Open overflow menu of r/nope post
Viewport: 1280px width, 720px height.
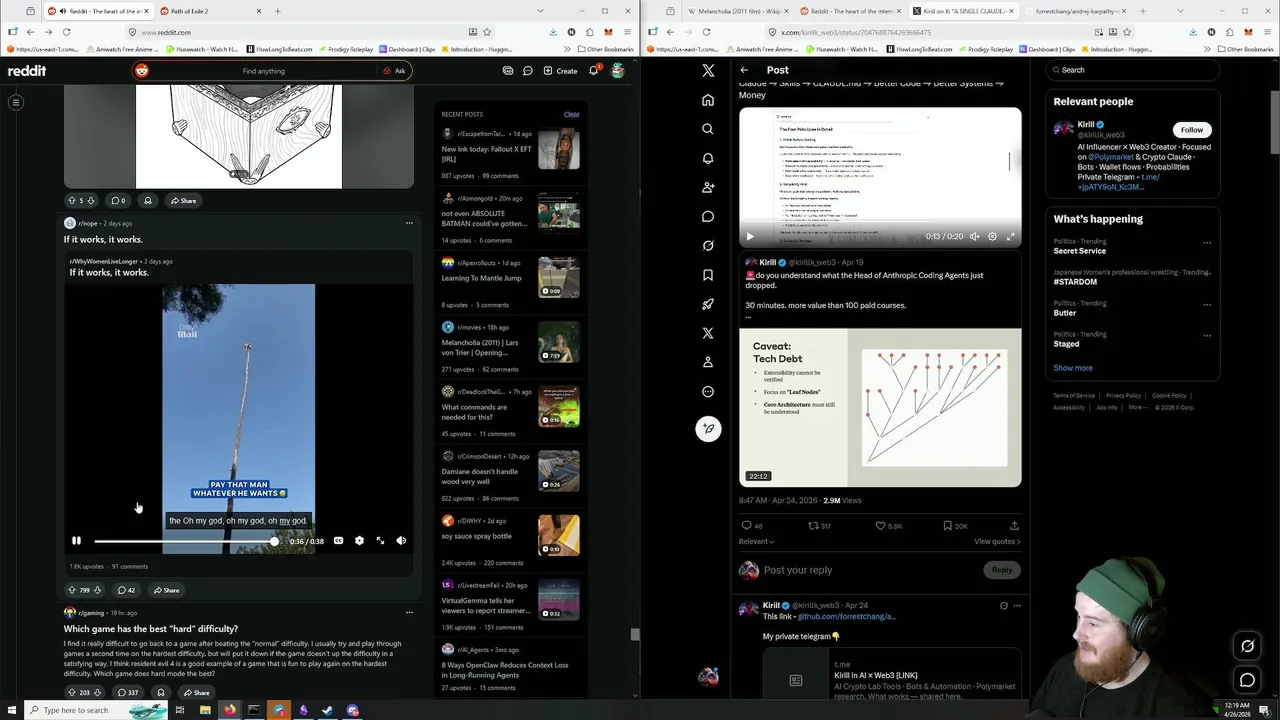click(409, 223)
